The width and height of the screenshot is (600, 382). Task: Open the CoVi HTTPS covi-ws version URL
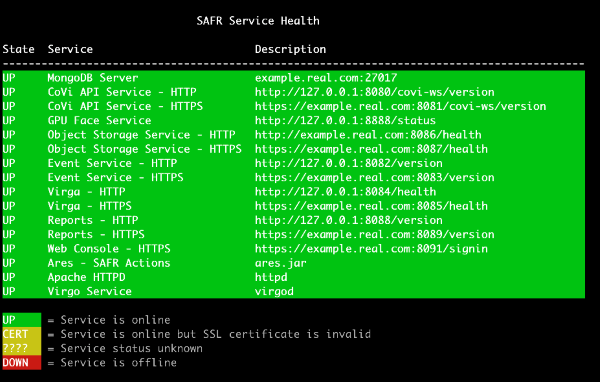[400, 106]
